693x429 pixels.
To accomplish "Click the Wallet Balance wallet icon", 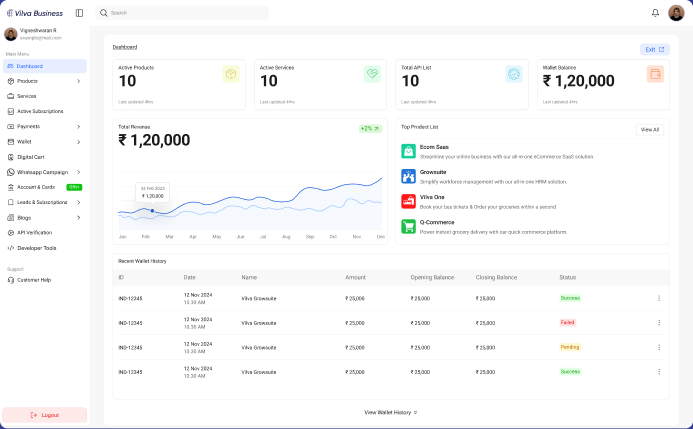I will coord(655,74).
